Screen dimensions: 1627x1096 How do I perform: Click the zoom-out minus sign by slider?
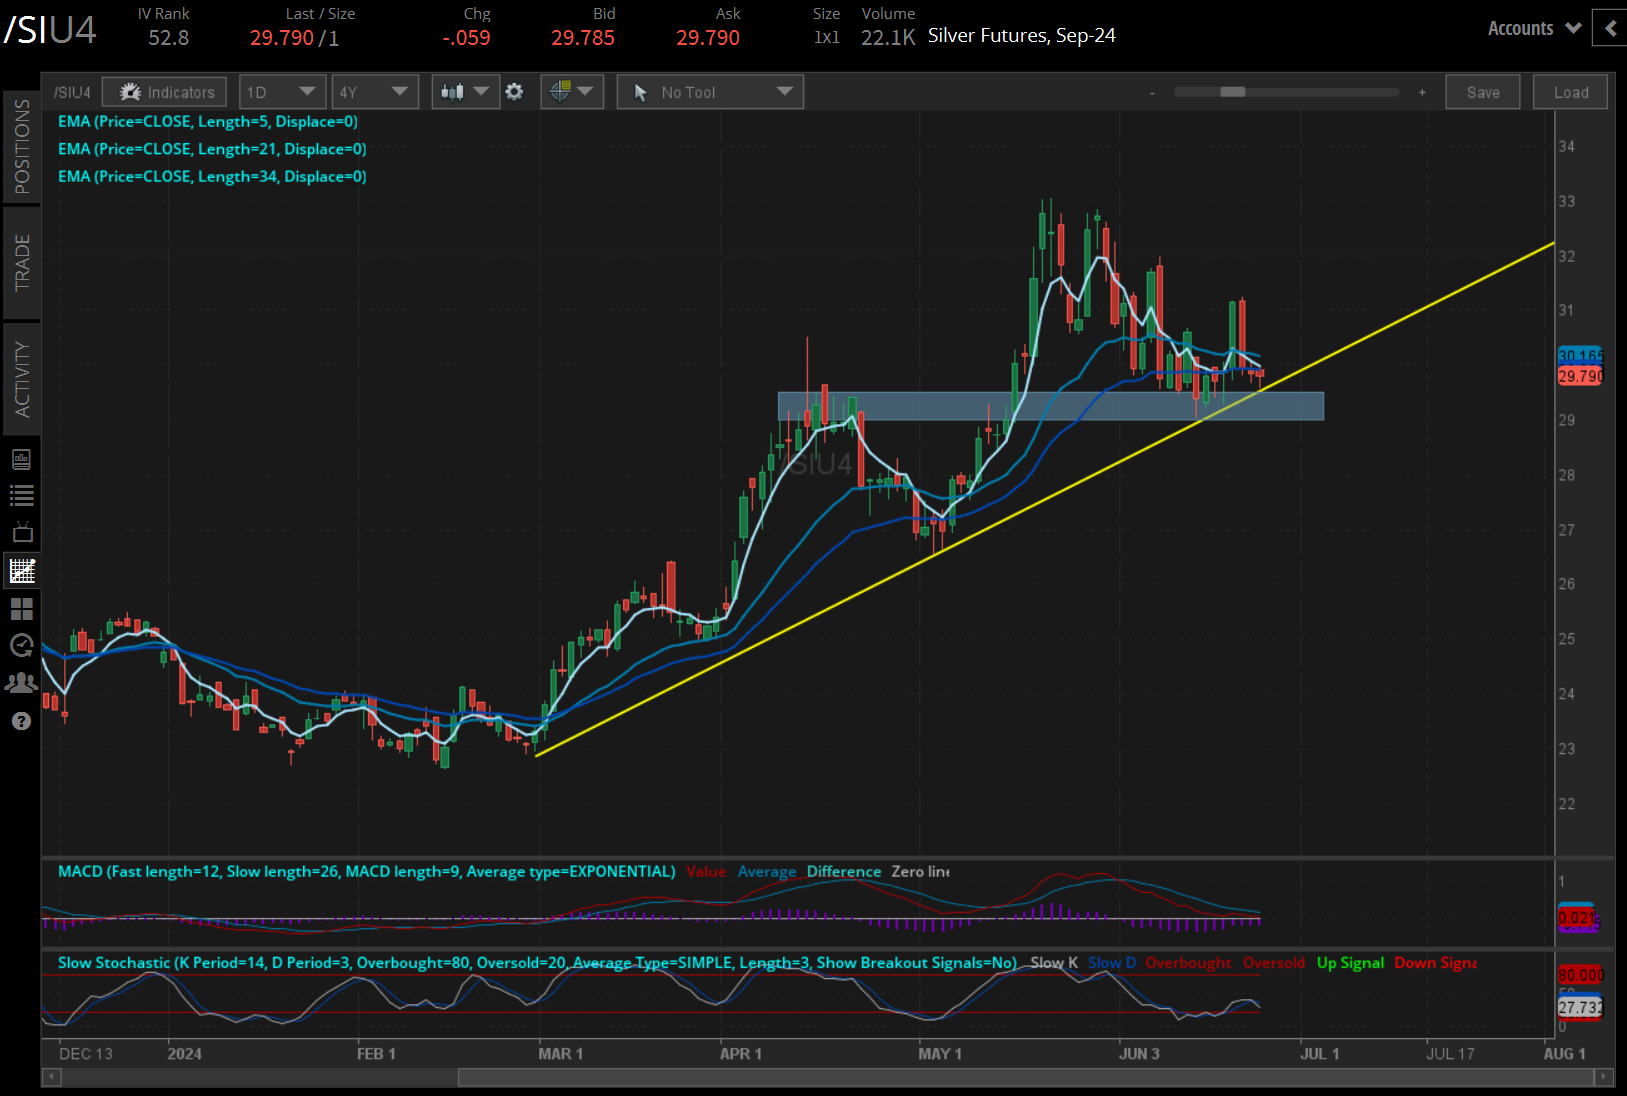(x=1152, y=93)
